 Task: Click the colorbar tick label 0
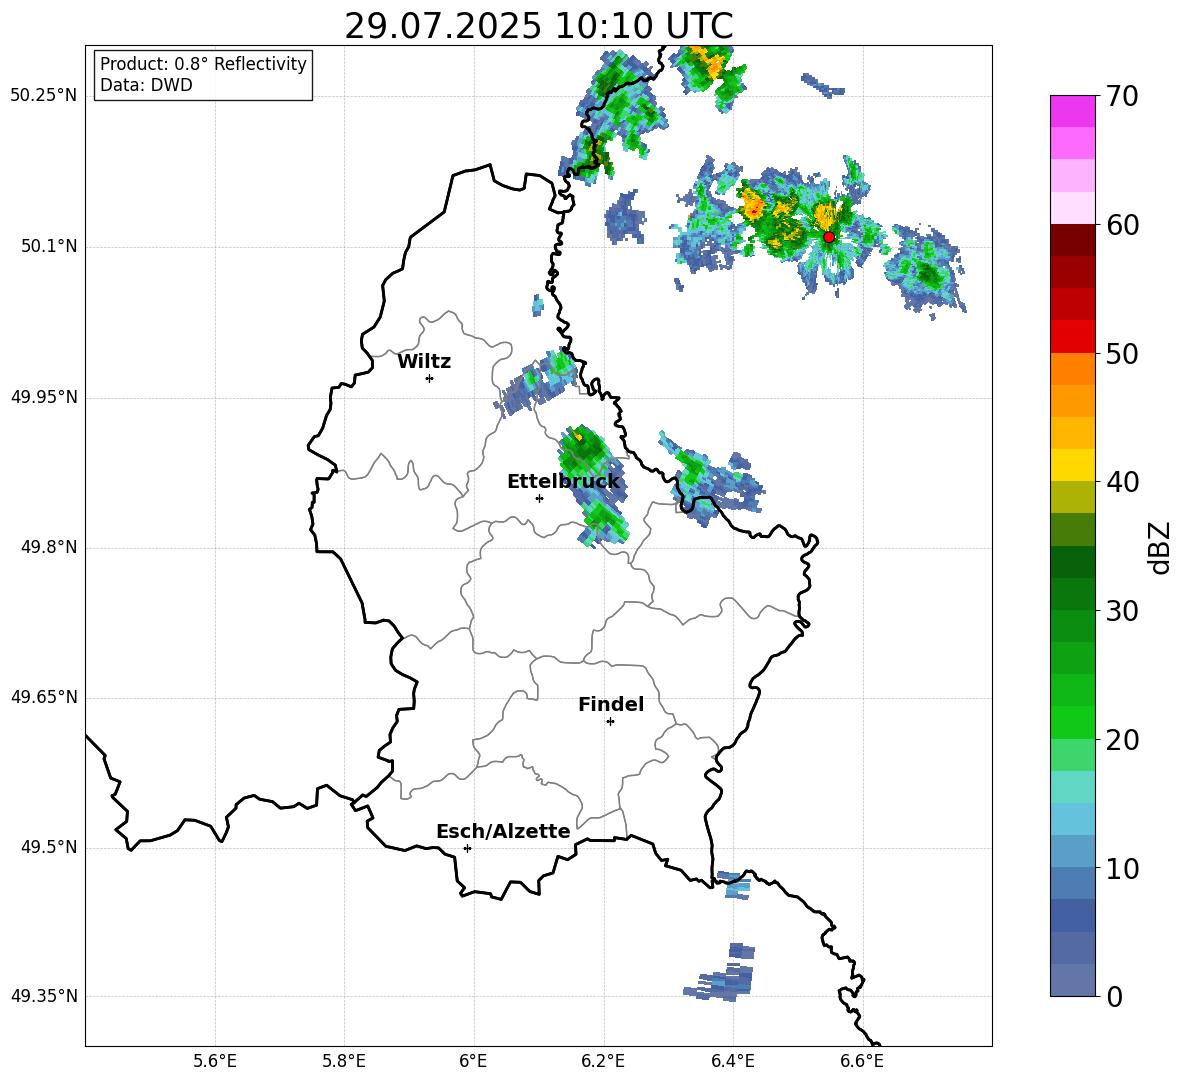(1114, 997)
